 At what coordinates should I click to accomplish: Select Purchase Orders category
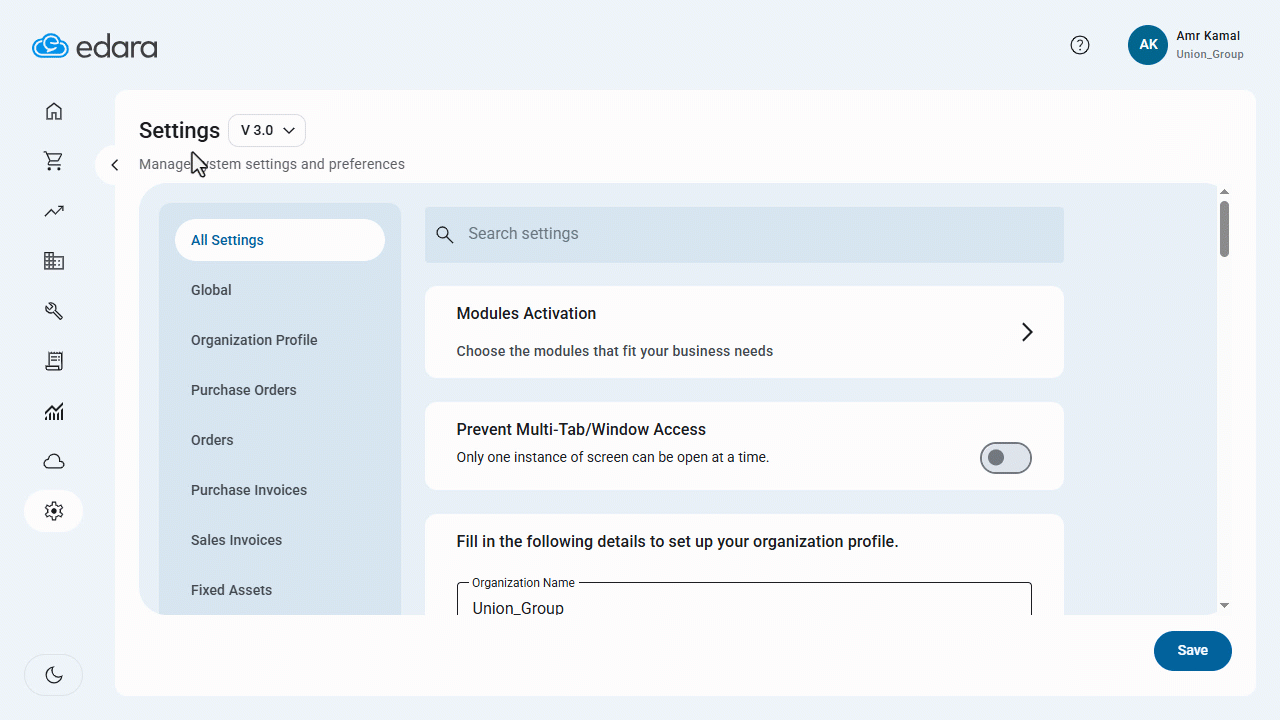tap(280, 390)
